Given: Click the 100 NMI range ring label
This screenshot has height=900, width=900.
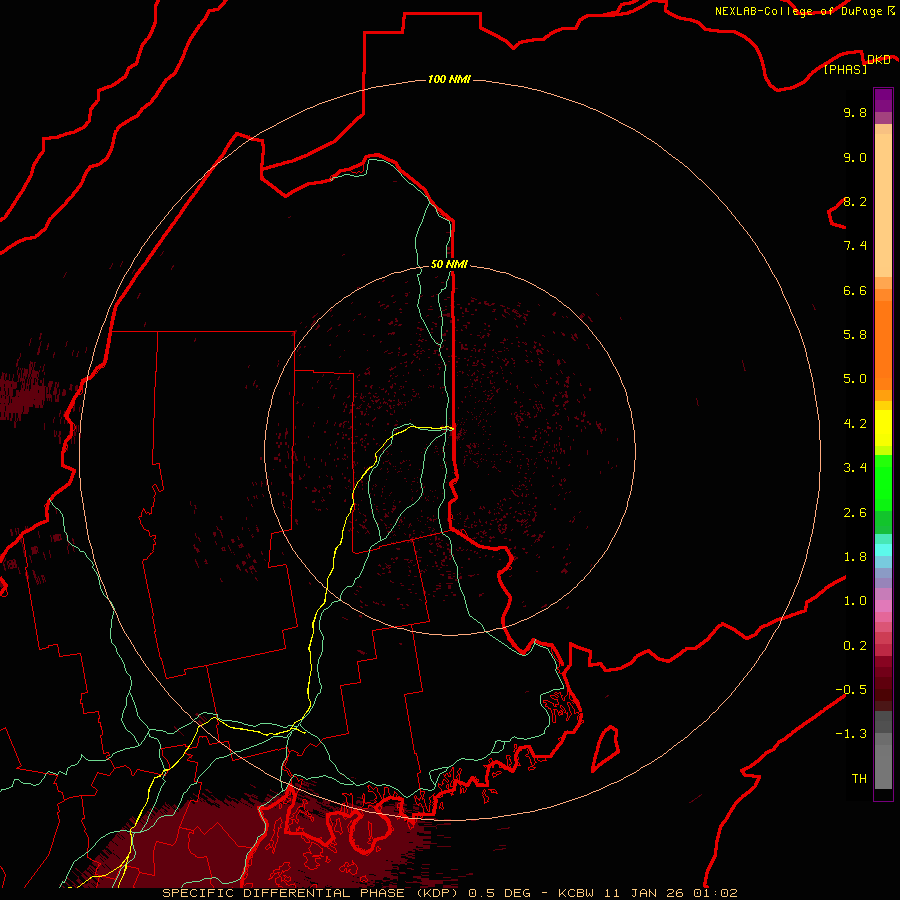Looking at the screenshot, I should (449, 79).
